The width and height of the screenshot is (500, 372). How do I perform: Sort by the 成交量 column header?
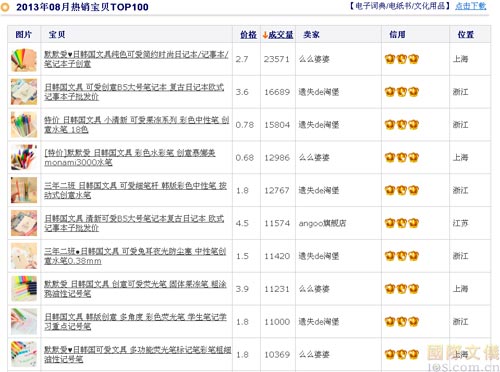coord(281,34)
